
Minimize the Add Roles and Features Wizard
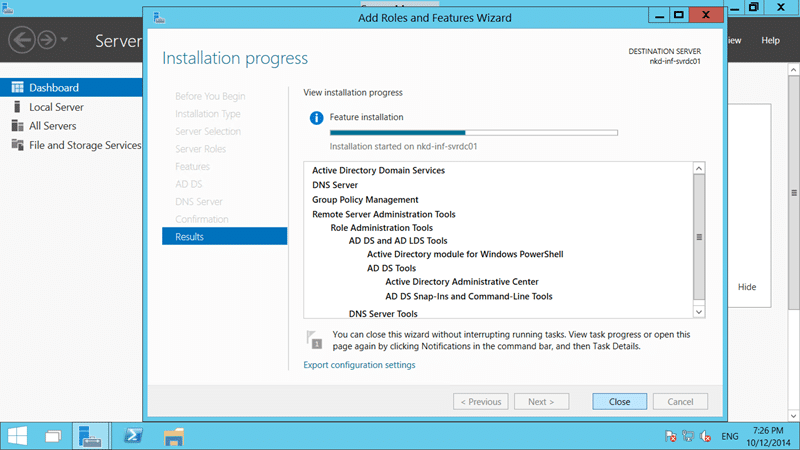(x=659, y=15)
